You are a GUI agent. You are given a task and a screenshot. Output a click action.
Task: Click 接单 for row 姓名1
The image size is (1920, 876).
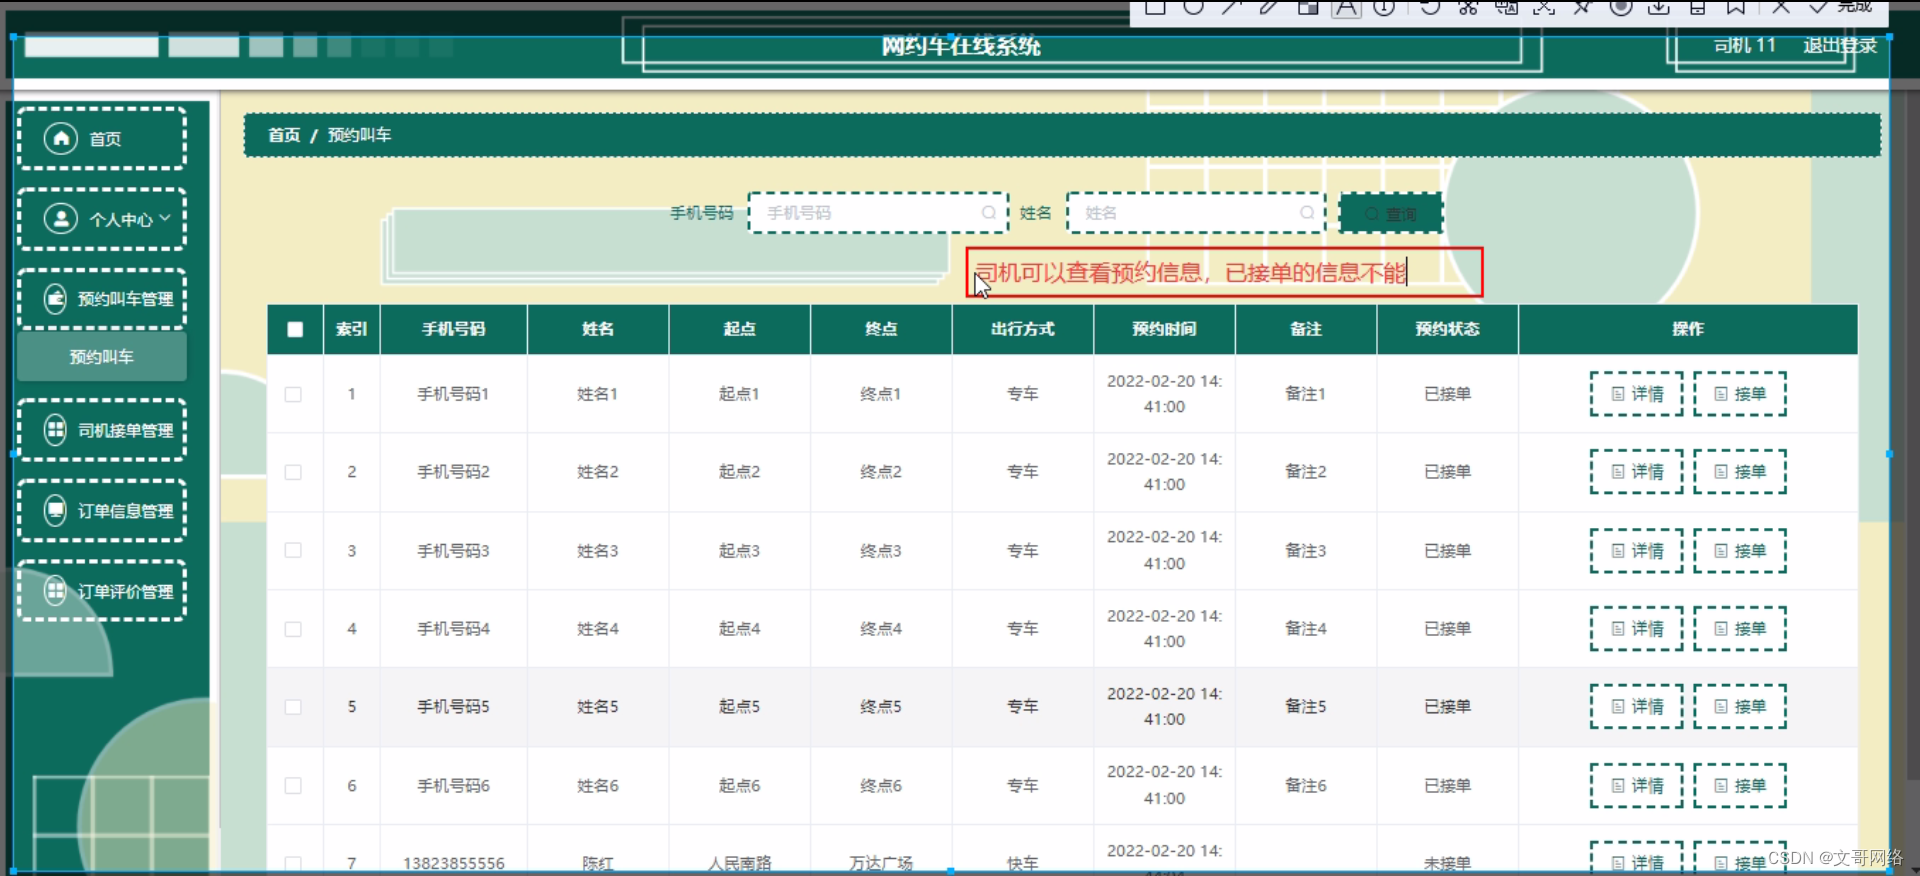point(1740,394)
